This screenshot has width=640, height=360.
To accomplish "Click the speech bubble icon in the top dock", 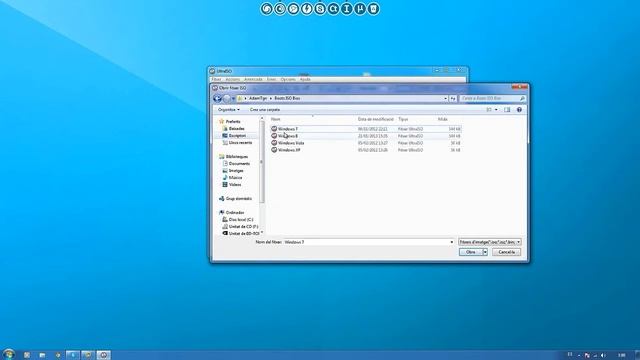I will (293, 9).
